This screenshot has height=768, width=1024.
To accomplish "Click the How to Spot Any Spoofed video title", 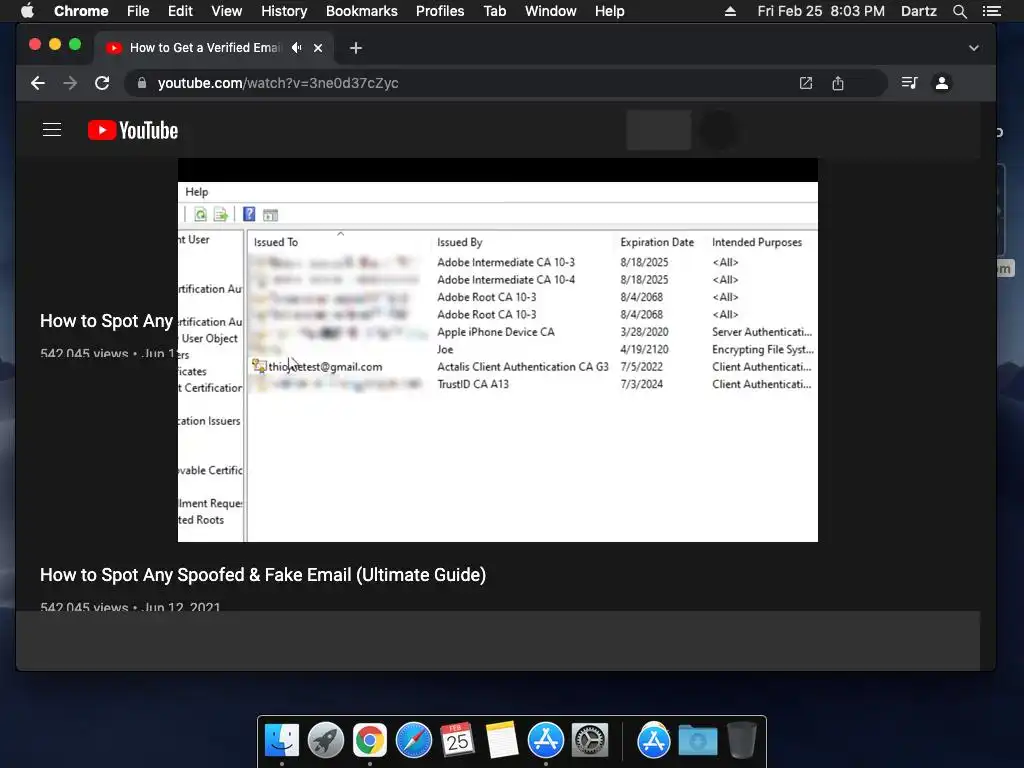I will click(x=263, y=575).
